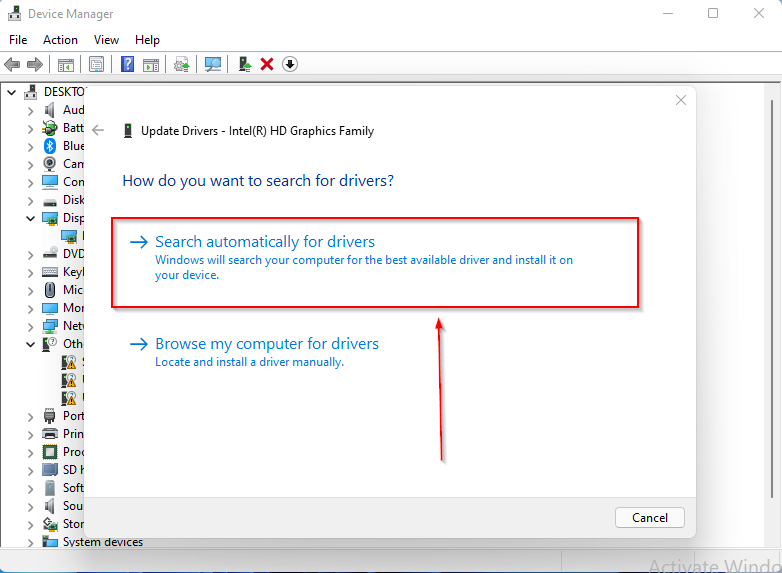Toggle the action pane toolbar icon

click(x=151, y=64)
